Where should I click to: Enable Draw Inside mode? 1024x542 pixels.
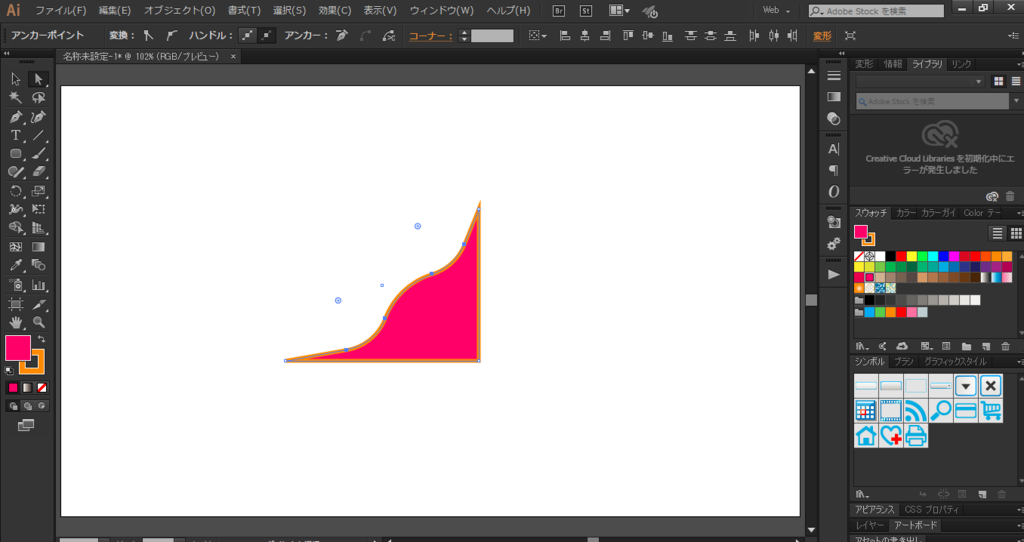click(x=42, y=406)
